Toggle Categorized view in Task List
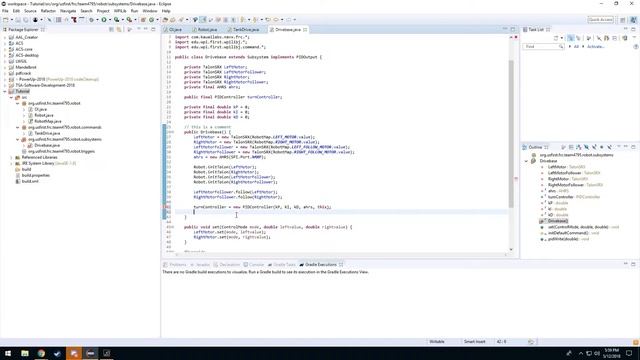Viewport: 640px width, 360px height. pyautogui.click(x=570, y=38)
